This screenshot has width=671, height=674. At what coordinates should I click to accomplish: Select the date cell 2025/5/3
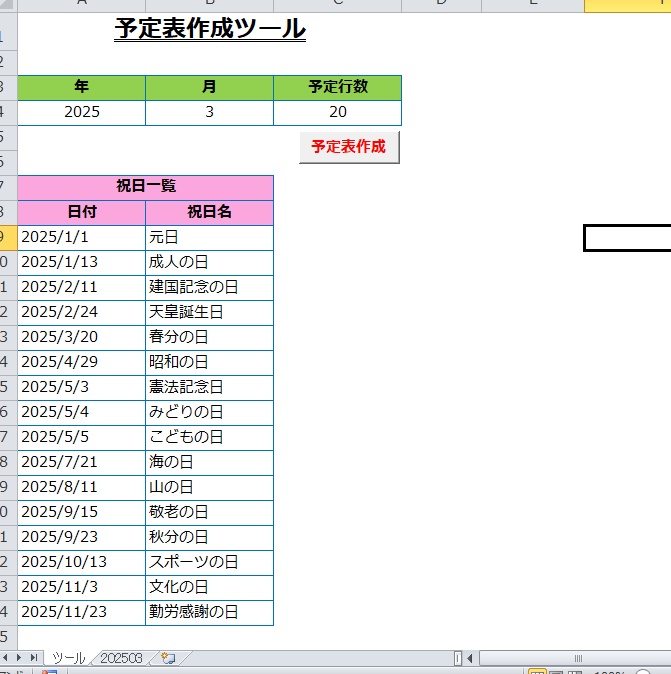(82, 387)
